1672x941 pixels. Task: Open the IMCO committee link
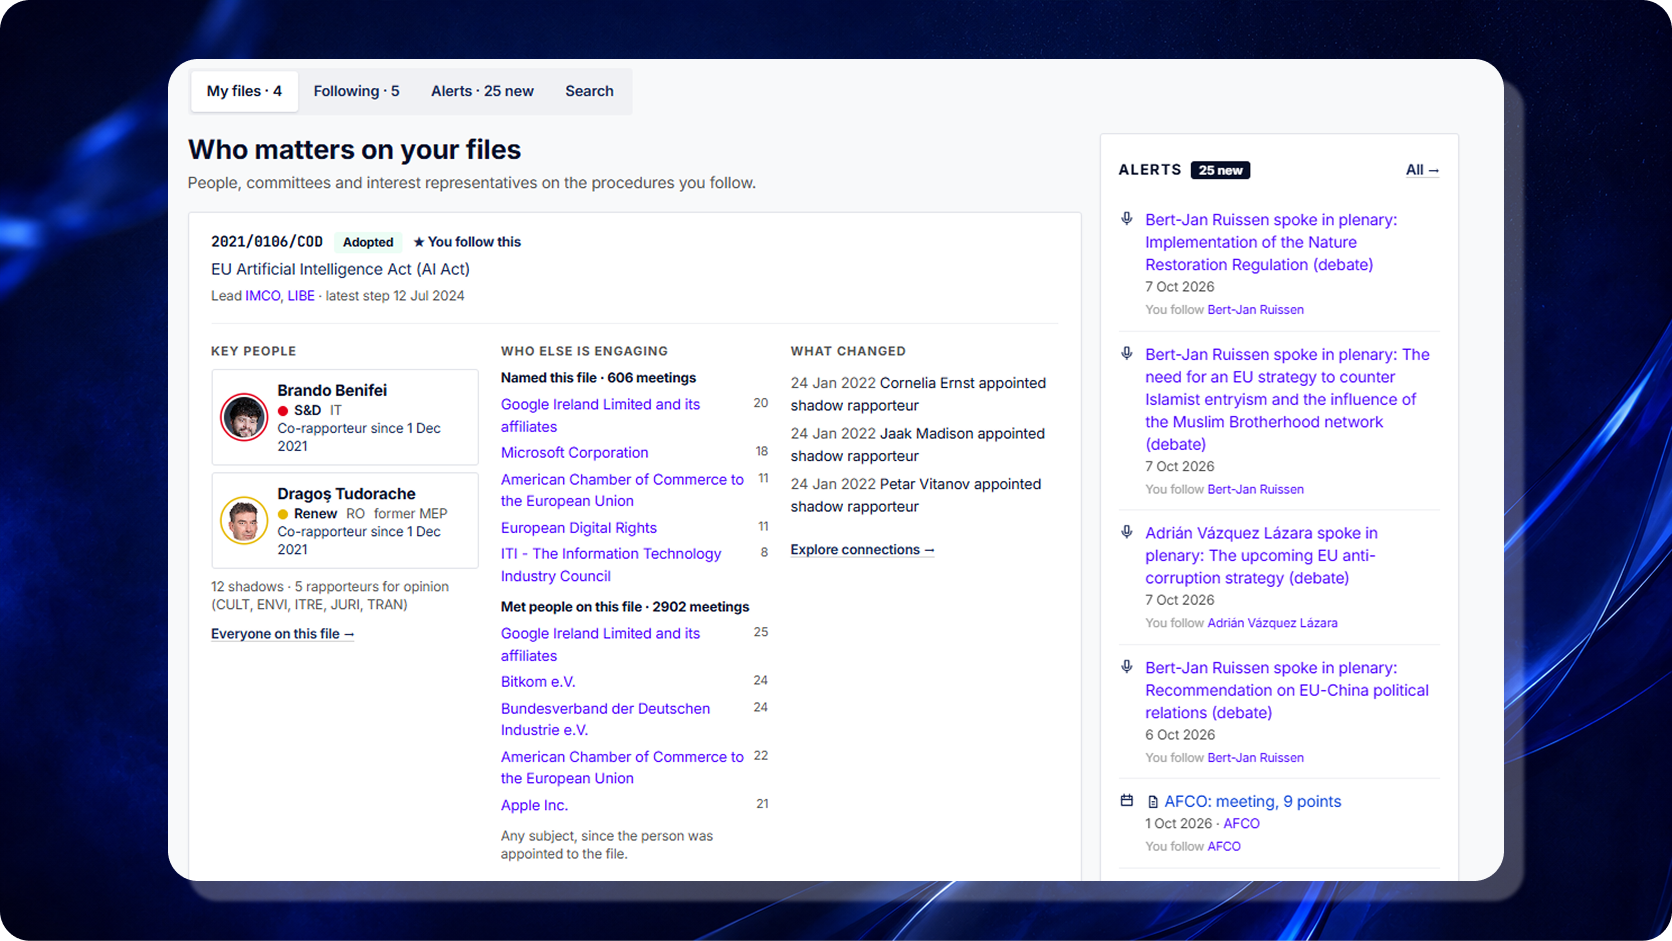tap(263, 296)
